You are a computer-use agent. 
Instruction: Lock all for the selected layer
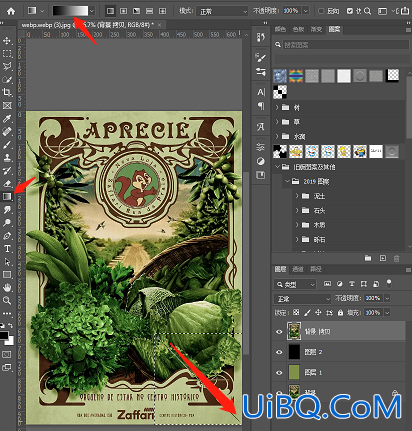tap(340, 313)
